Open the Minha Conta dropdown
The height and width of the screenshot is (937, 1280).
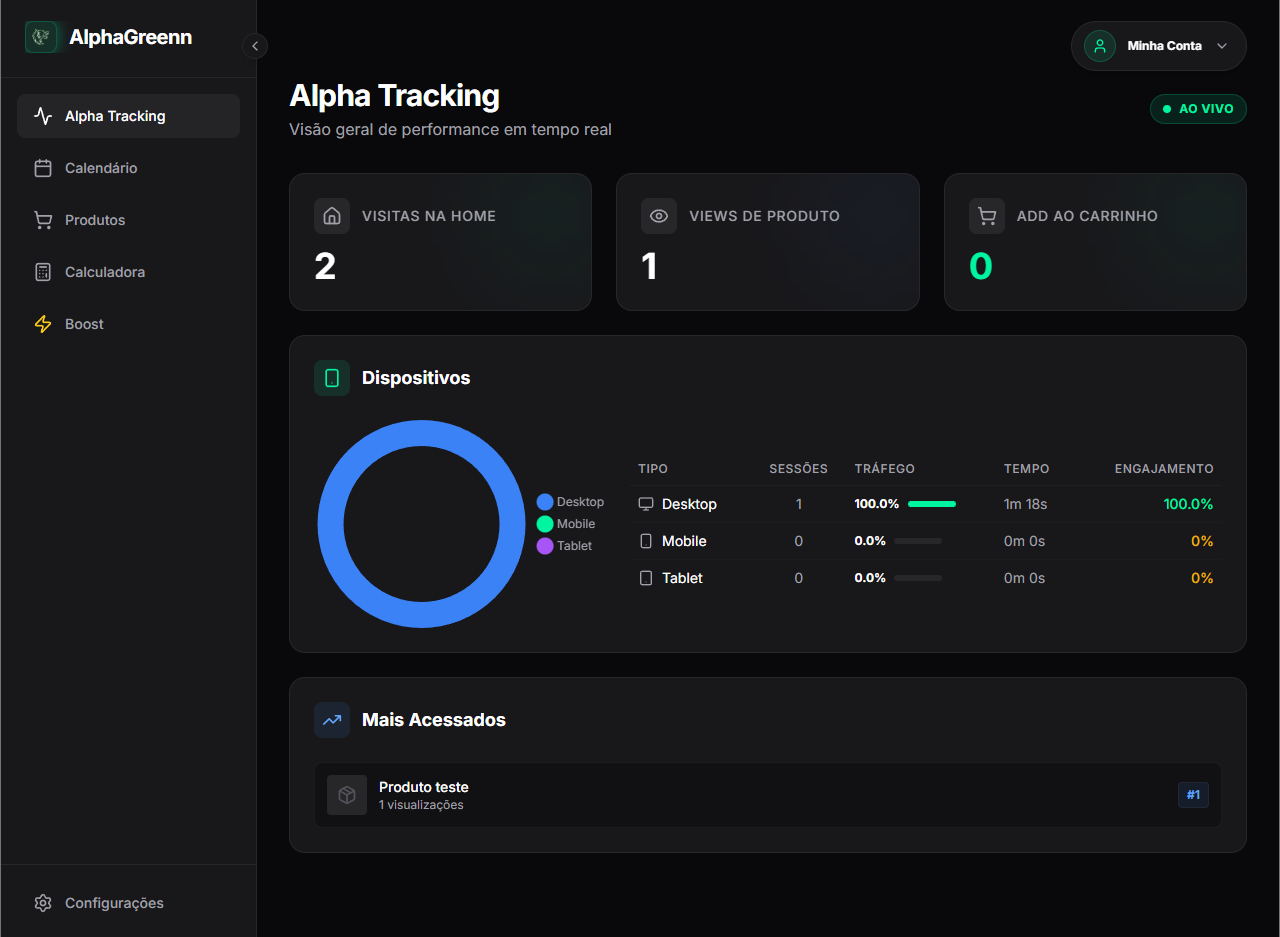pyautogui.click(x=1158, y=46)
